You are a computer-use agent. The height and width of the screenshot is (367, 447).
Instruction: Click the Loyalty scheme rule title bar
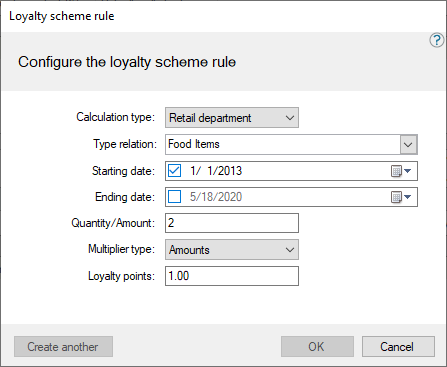223,16
